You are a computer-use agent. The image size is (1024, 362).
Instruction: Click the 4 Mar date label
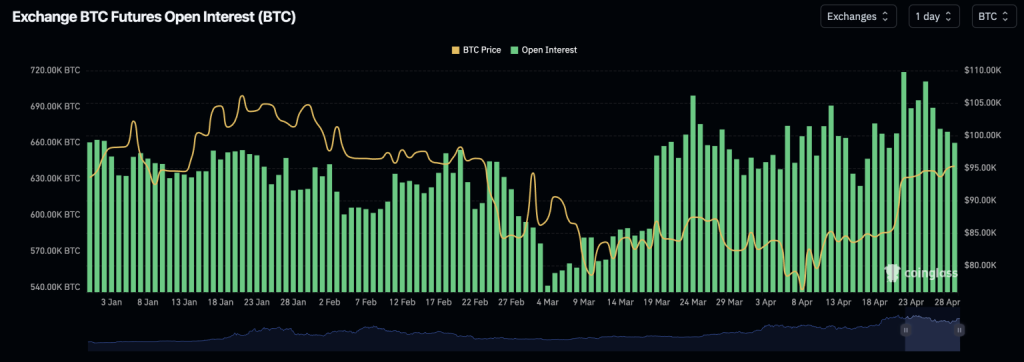(547, 303)
